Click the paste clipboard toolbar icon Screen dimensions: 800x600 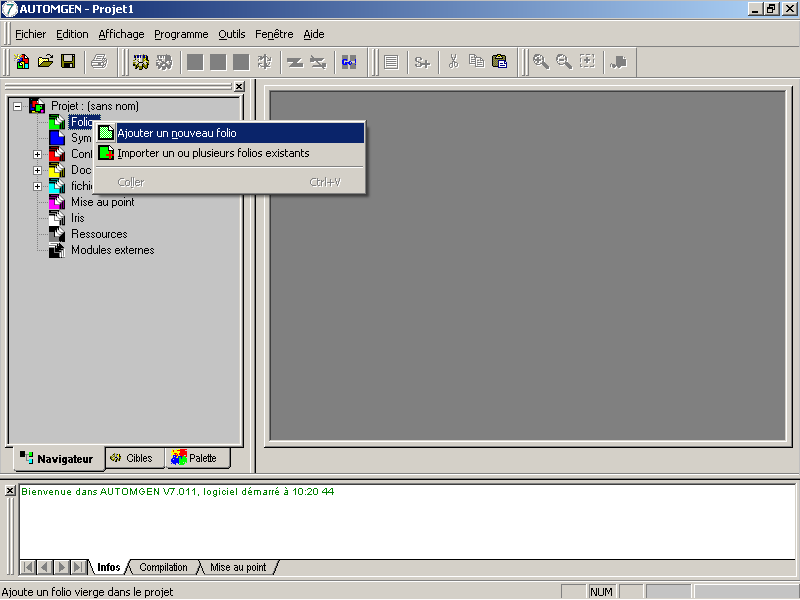coord(499,62)
